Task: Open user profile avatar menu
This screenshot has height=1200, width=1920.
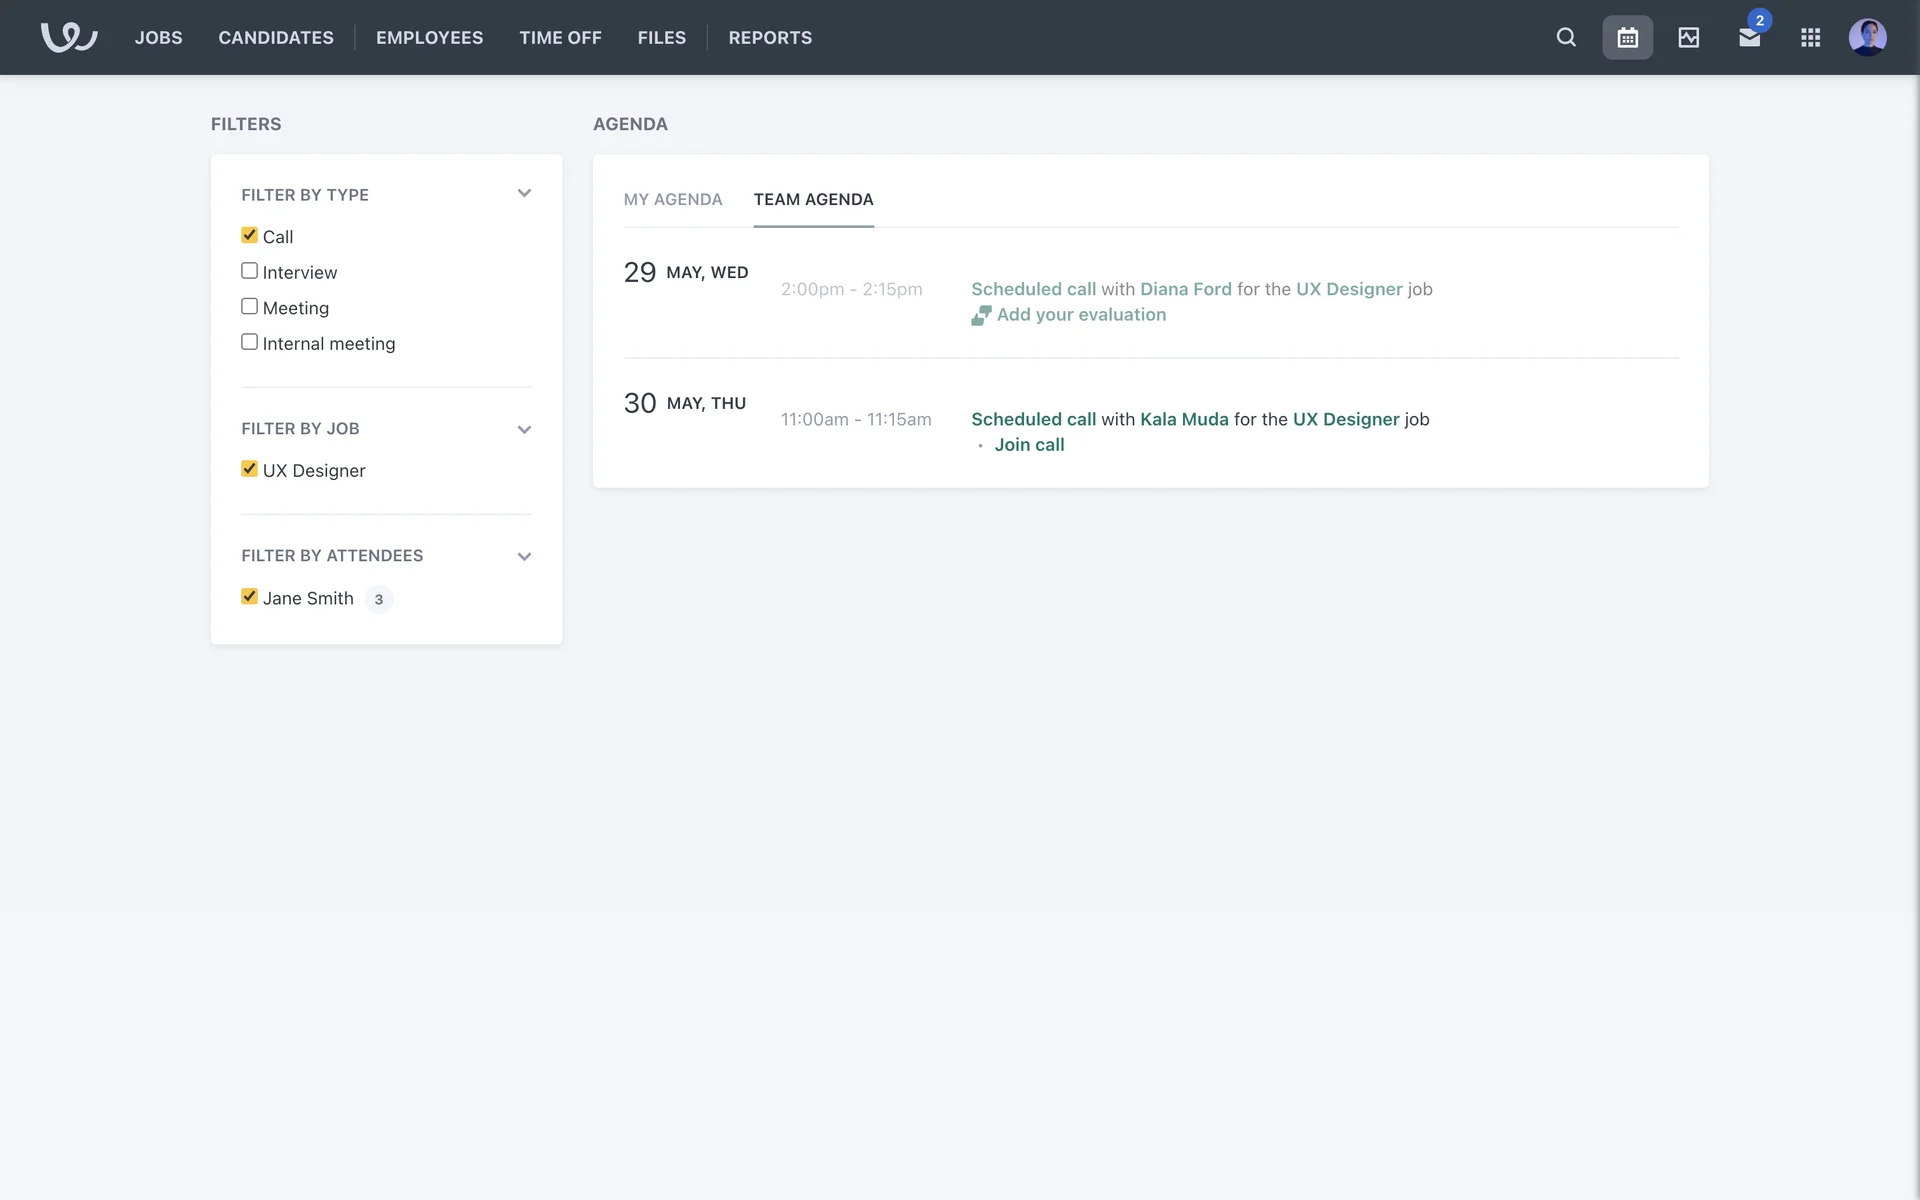Action: click(1867, 37)
